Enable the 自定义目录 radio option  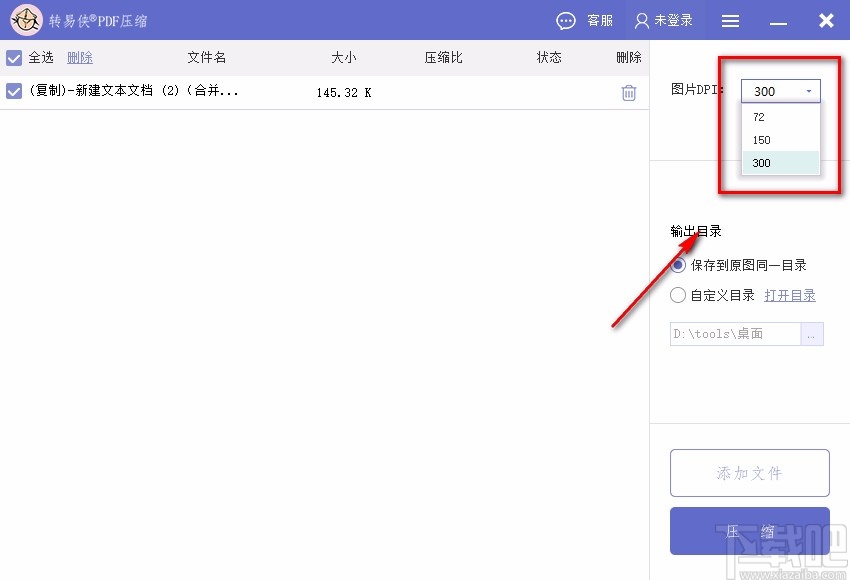[678, 295]
